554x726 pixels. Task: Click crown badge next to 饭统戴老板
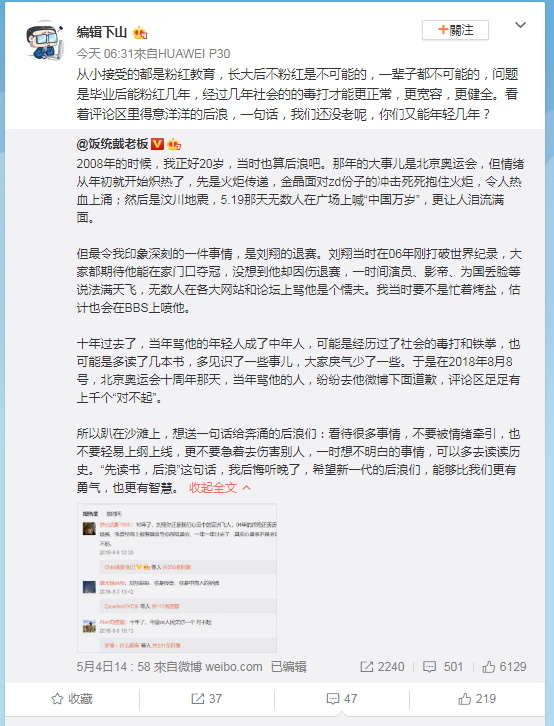(x=174, y=144)
